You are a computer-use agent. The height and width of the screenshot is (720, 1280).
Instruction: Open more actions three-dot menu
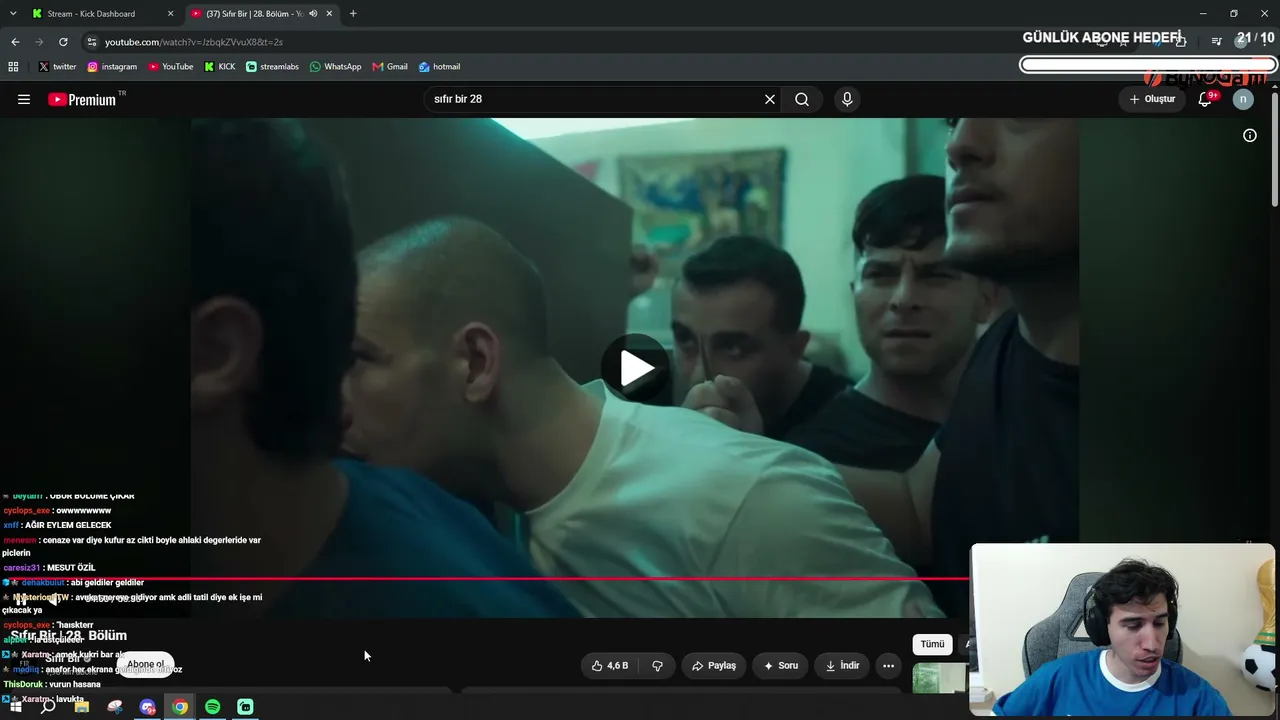[888, 665]
